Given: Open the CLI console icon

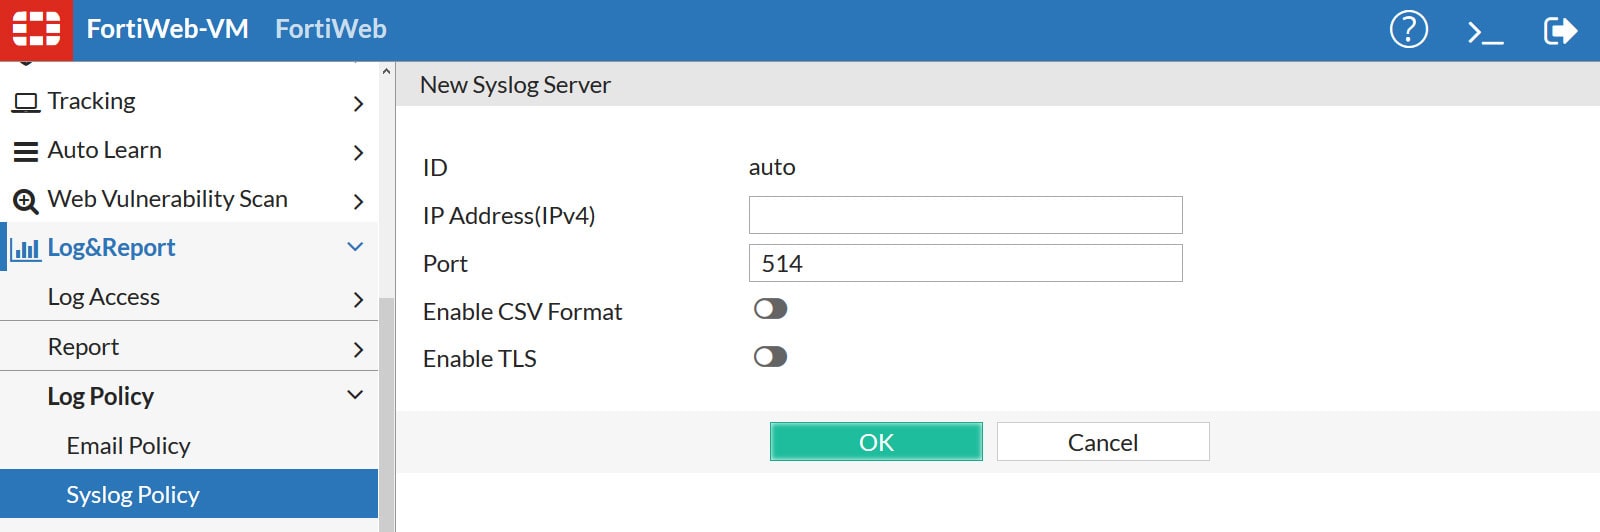Looking at the screenshot, I should pyautogui.click(x=1485, y=32).
